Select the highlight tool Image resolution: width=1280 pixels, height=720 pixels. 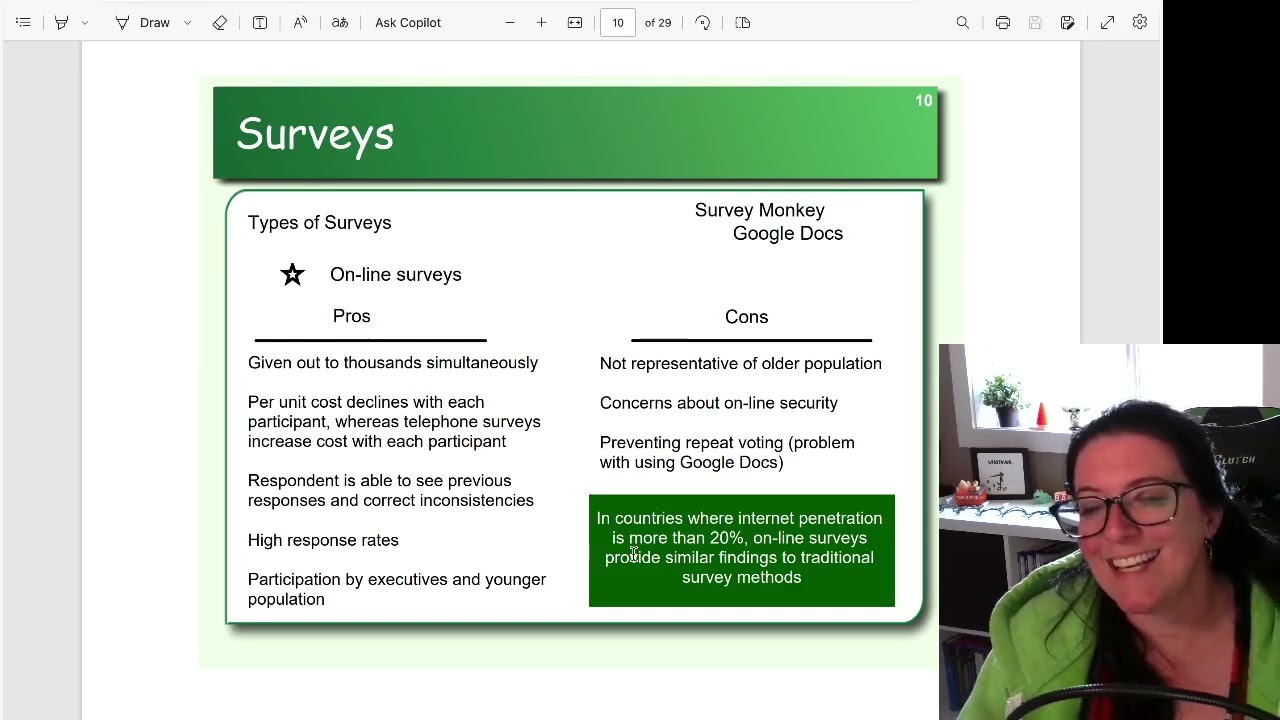pyautogui.click(x=62, y=22)
